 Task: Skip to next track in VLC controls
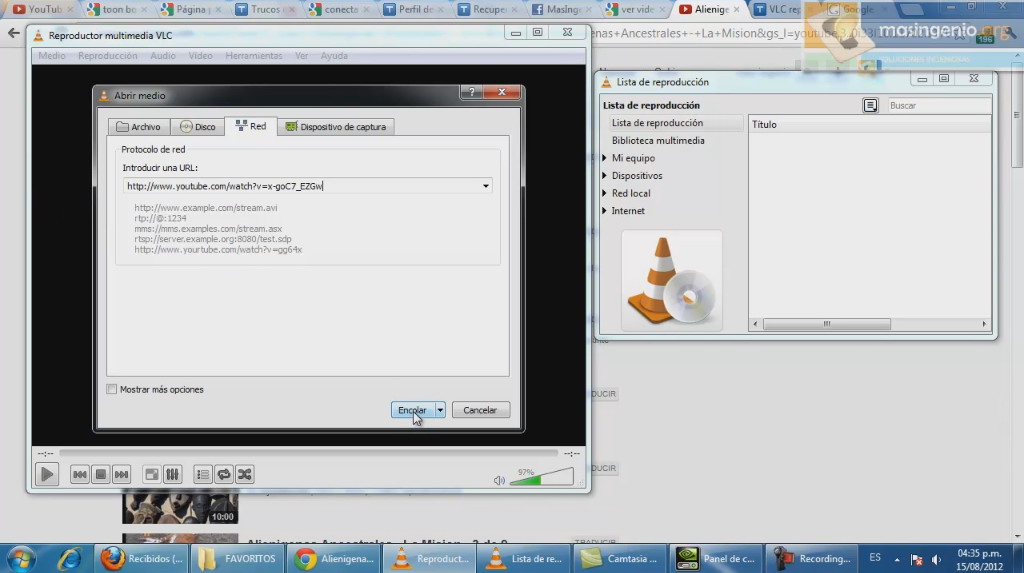(x=121, y=474)
